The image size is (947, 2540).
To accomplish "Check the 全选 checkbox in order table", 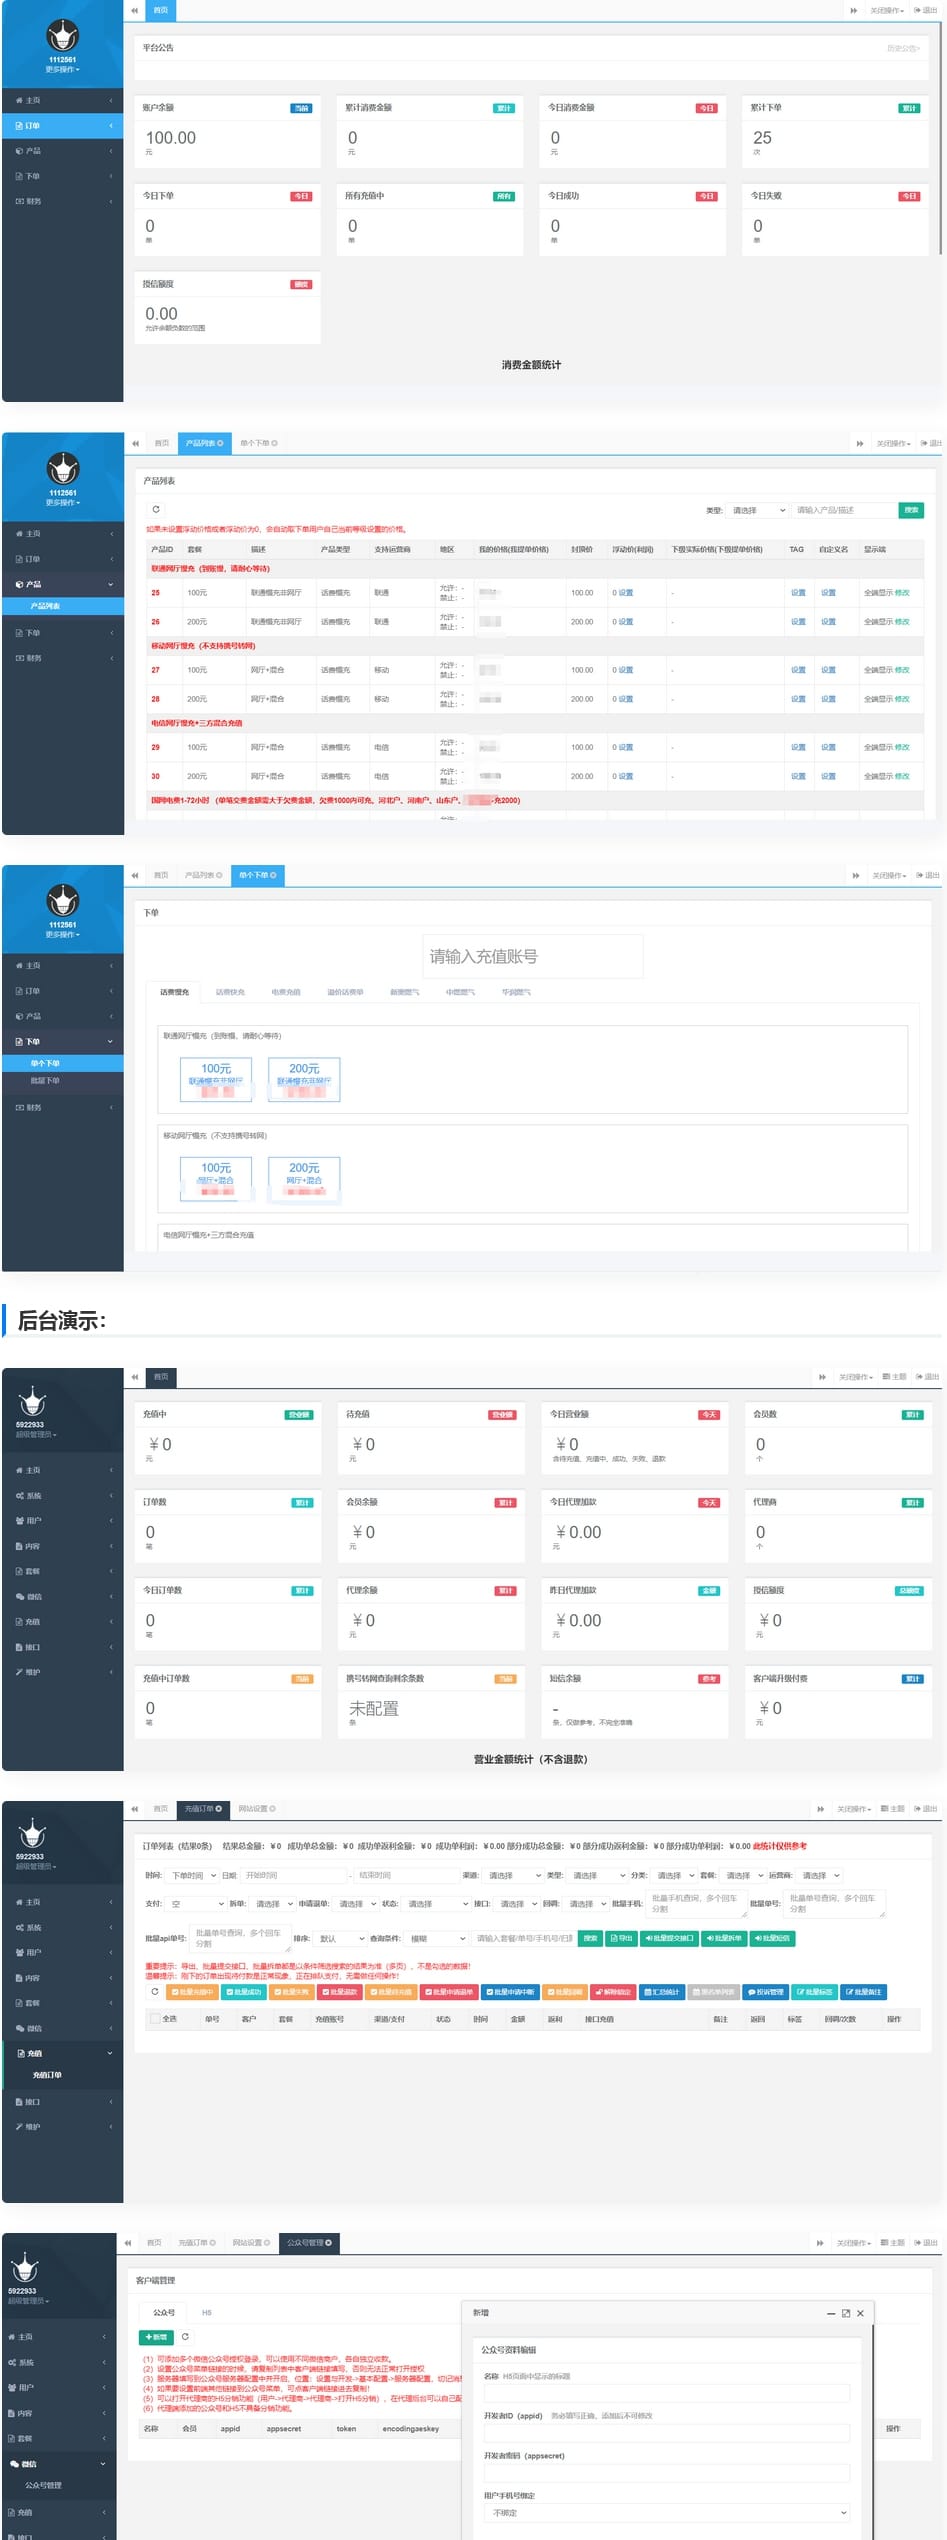I will click(x=155, y=2019).
